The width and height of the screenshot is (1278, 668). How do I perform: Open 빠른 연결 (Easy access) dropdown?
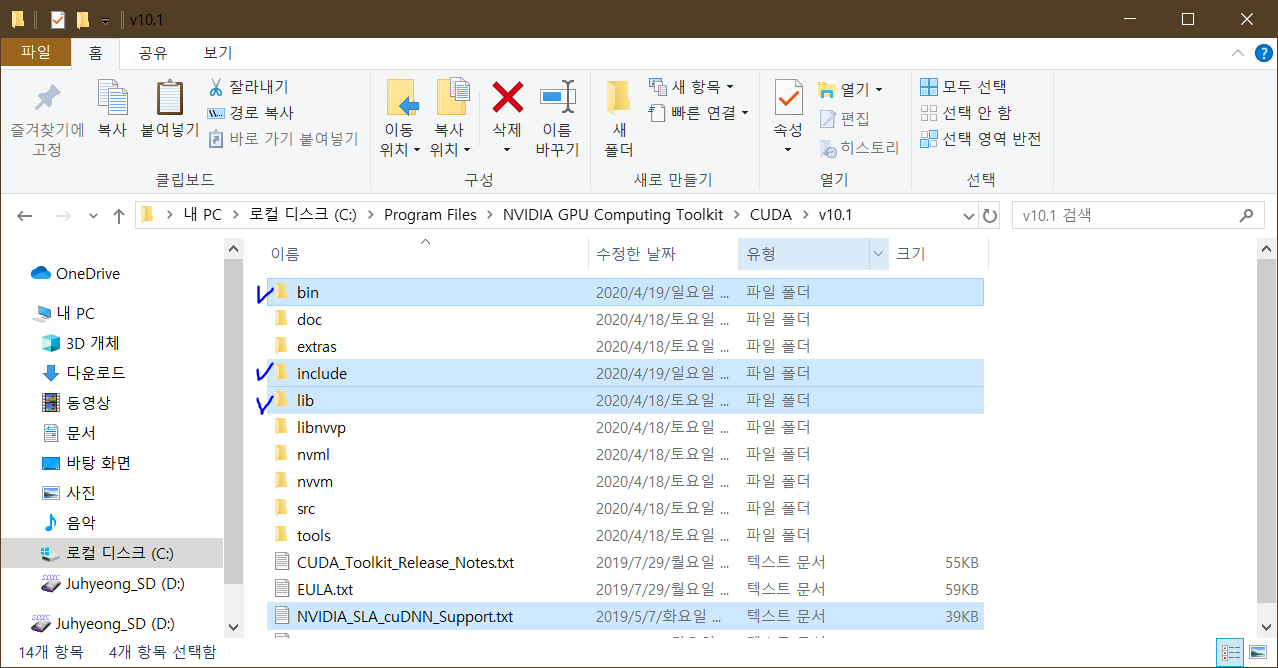(x=699, y=113)
